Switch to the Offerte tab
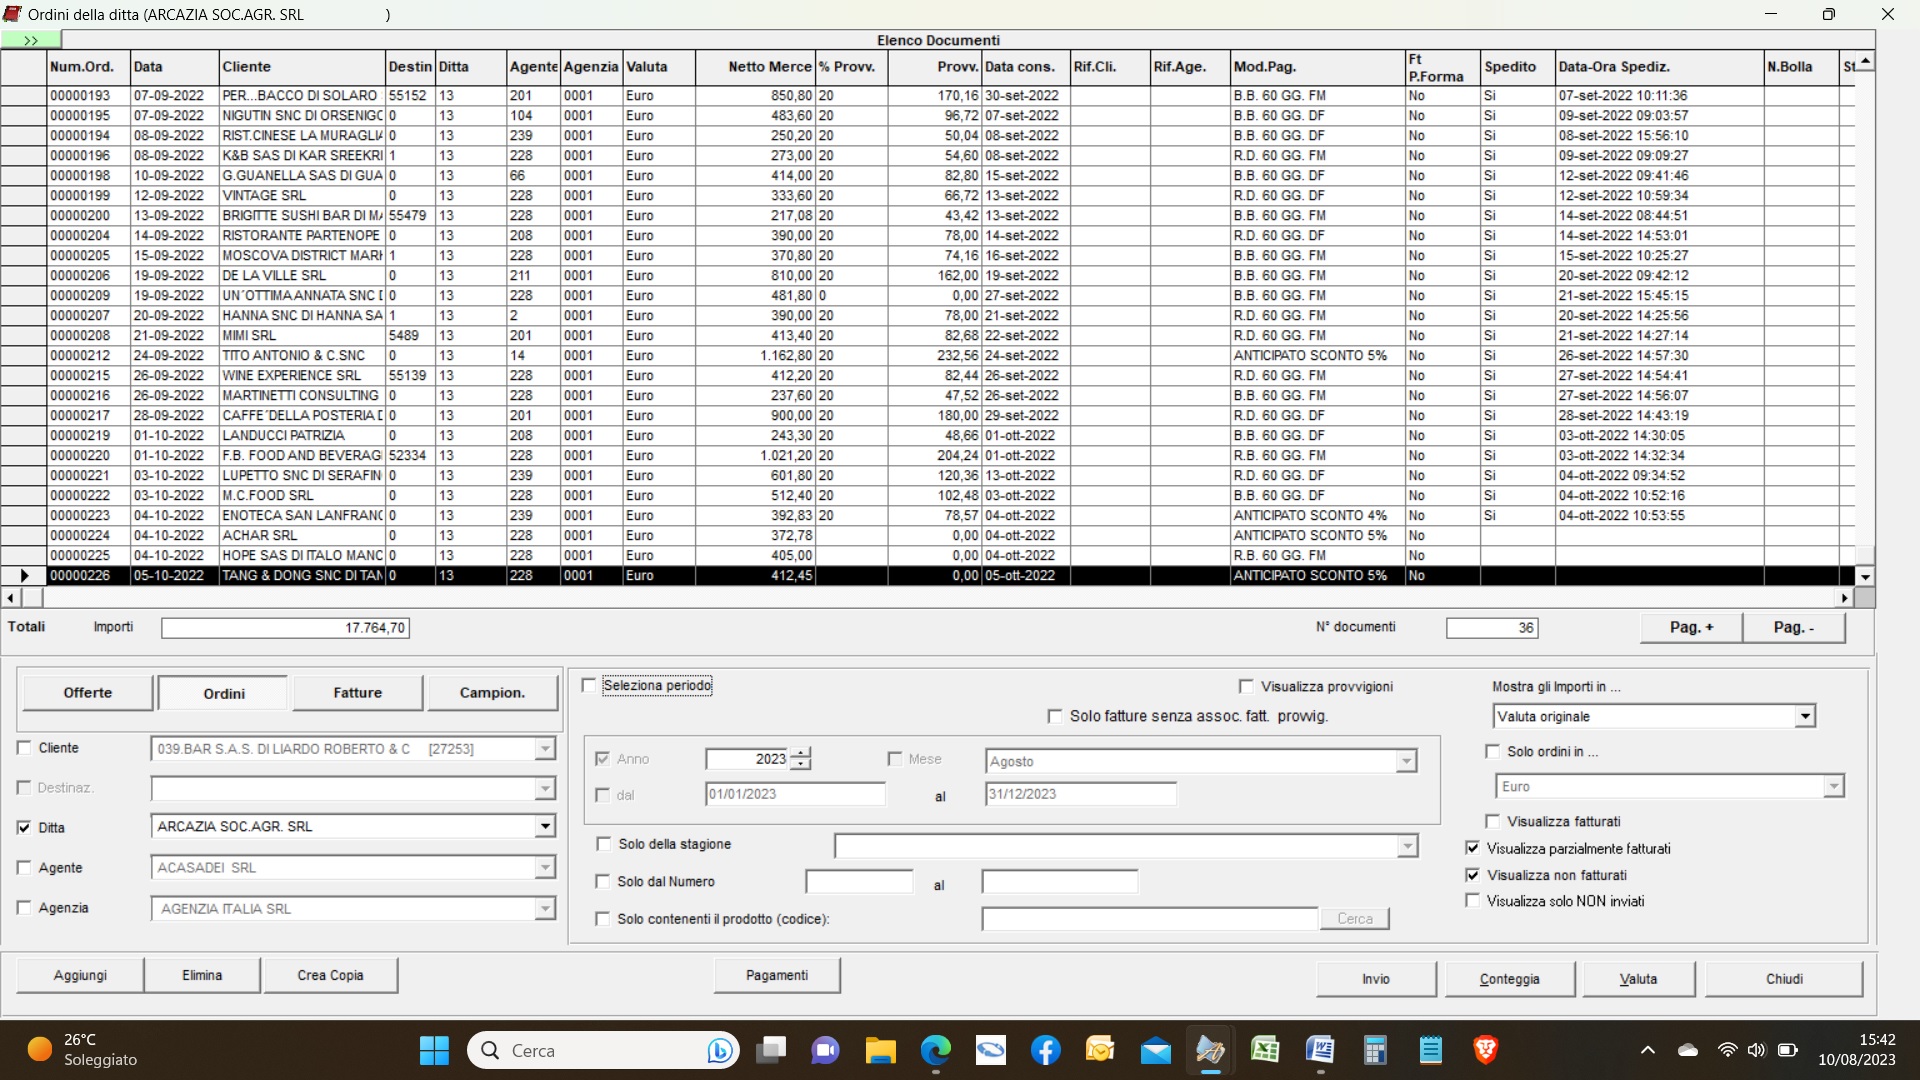Image resolution: width=1920 pixels, height=1080 pixels. click(x=88, y=693)
